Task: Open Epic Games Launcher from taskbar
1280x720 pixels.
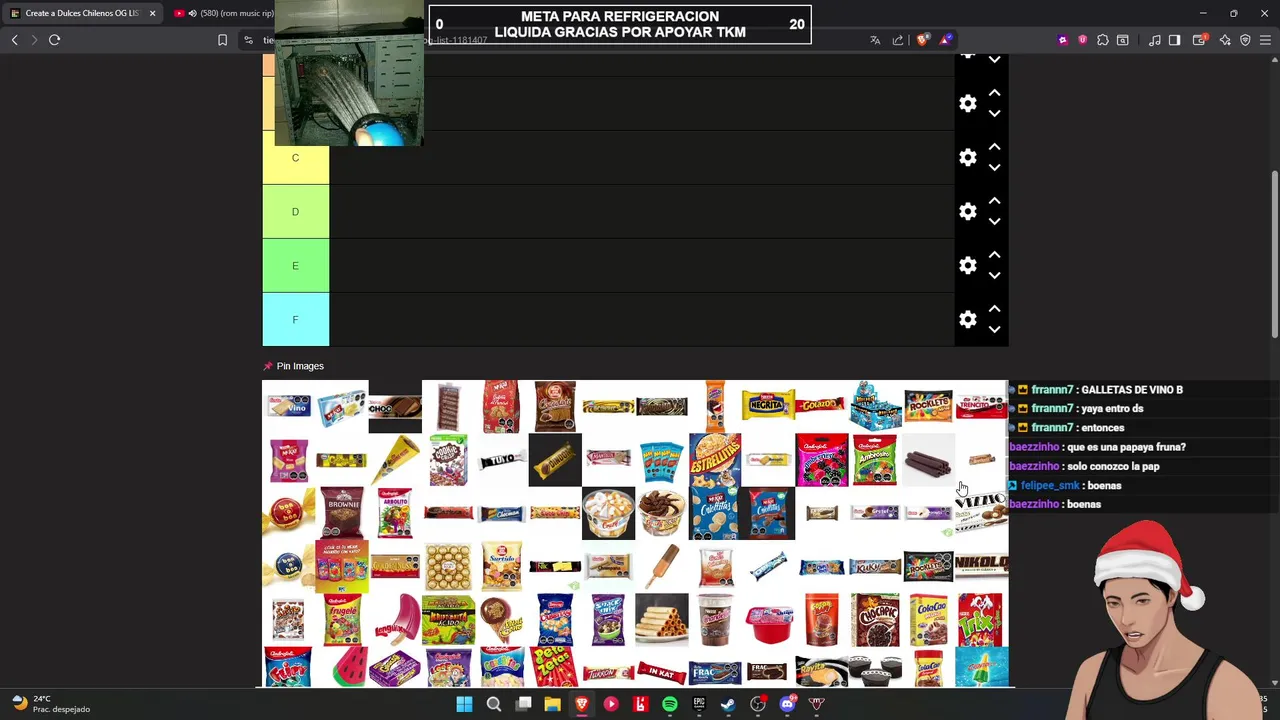Action: pos(699,704)
